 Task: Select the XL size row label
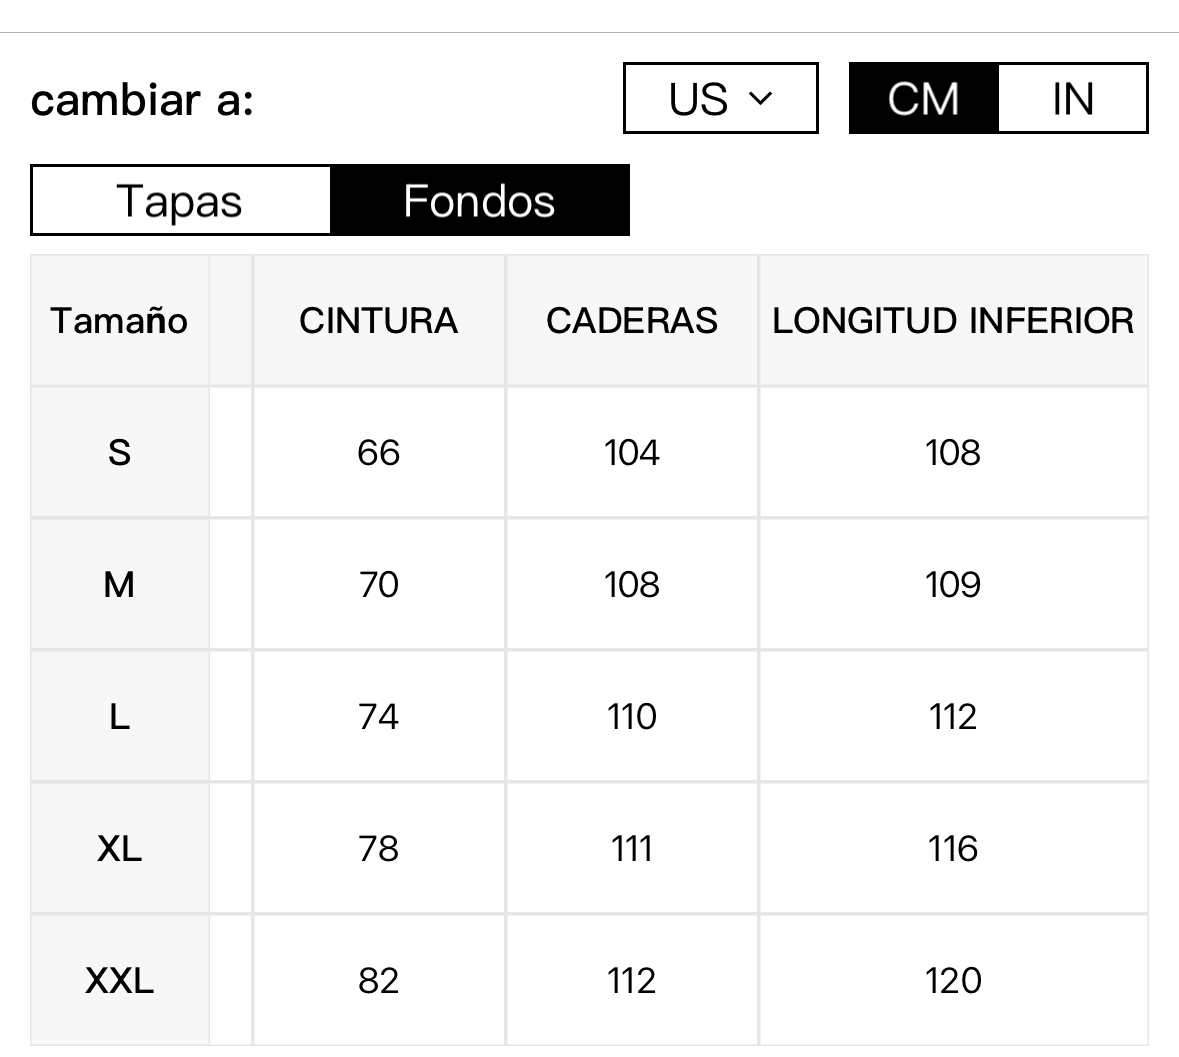(119, 848)
